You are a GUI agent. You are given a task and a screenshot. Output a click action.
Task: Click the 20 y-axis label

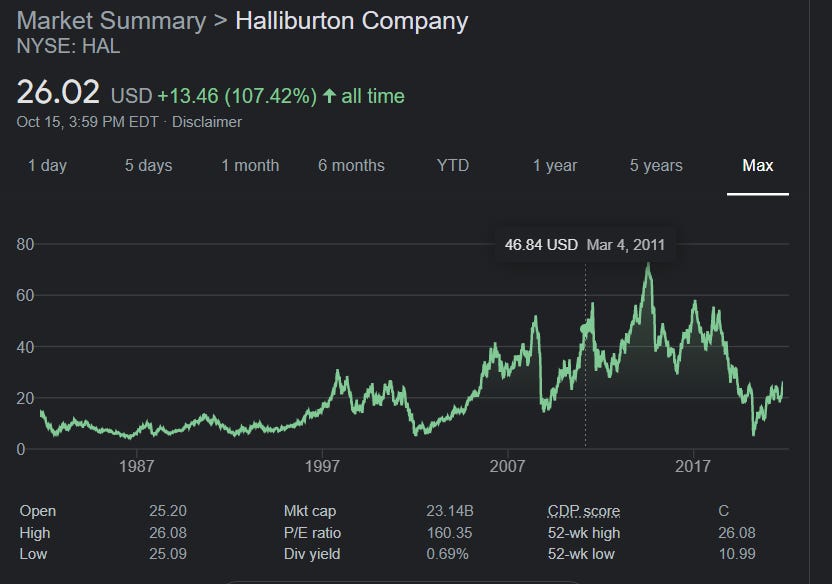click(x=25, y=398)
